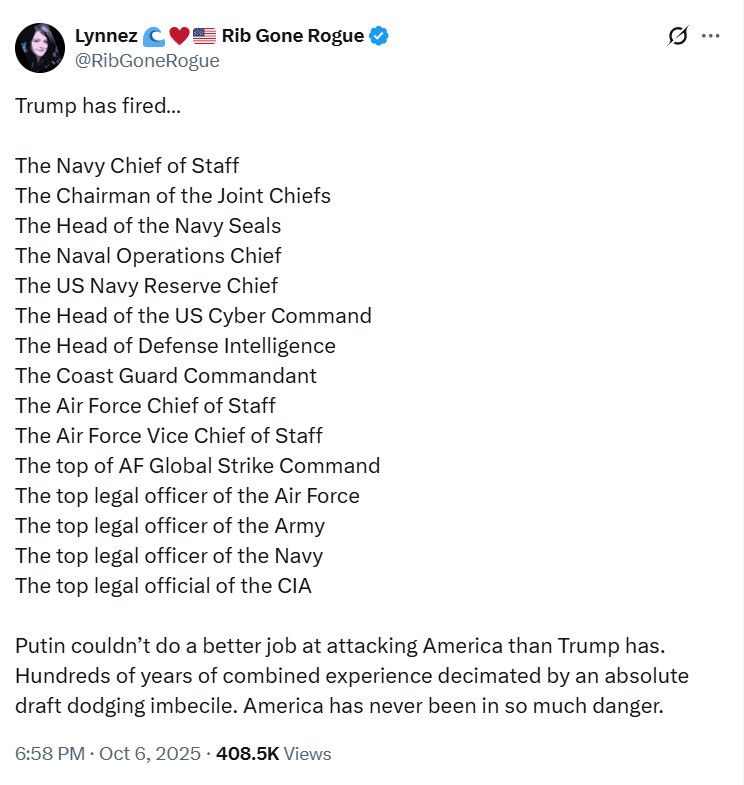Click the blue wave emoji in name

click(154, 36)
